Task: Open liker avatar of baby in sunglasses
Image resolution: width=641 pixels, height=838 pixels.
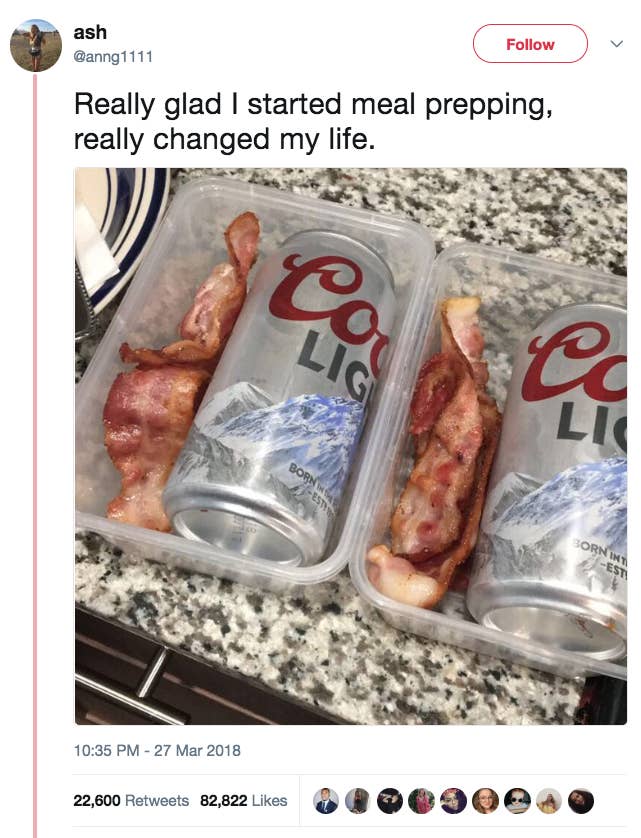Action: (517, 801)
